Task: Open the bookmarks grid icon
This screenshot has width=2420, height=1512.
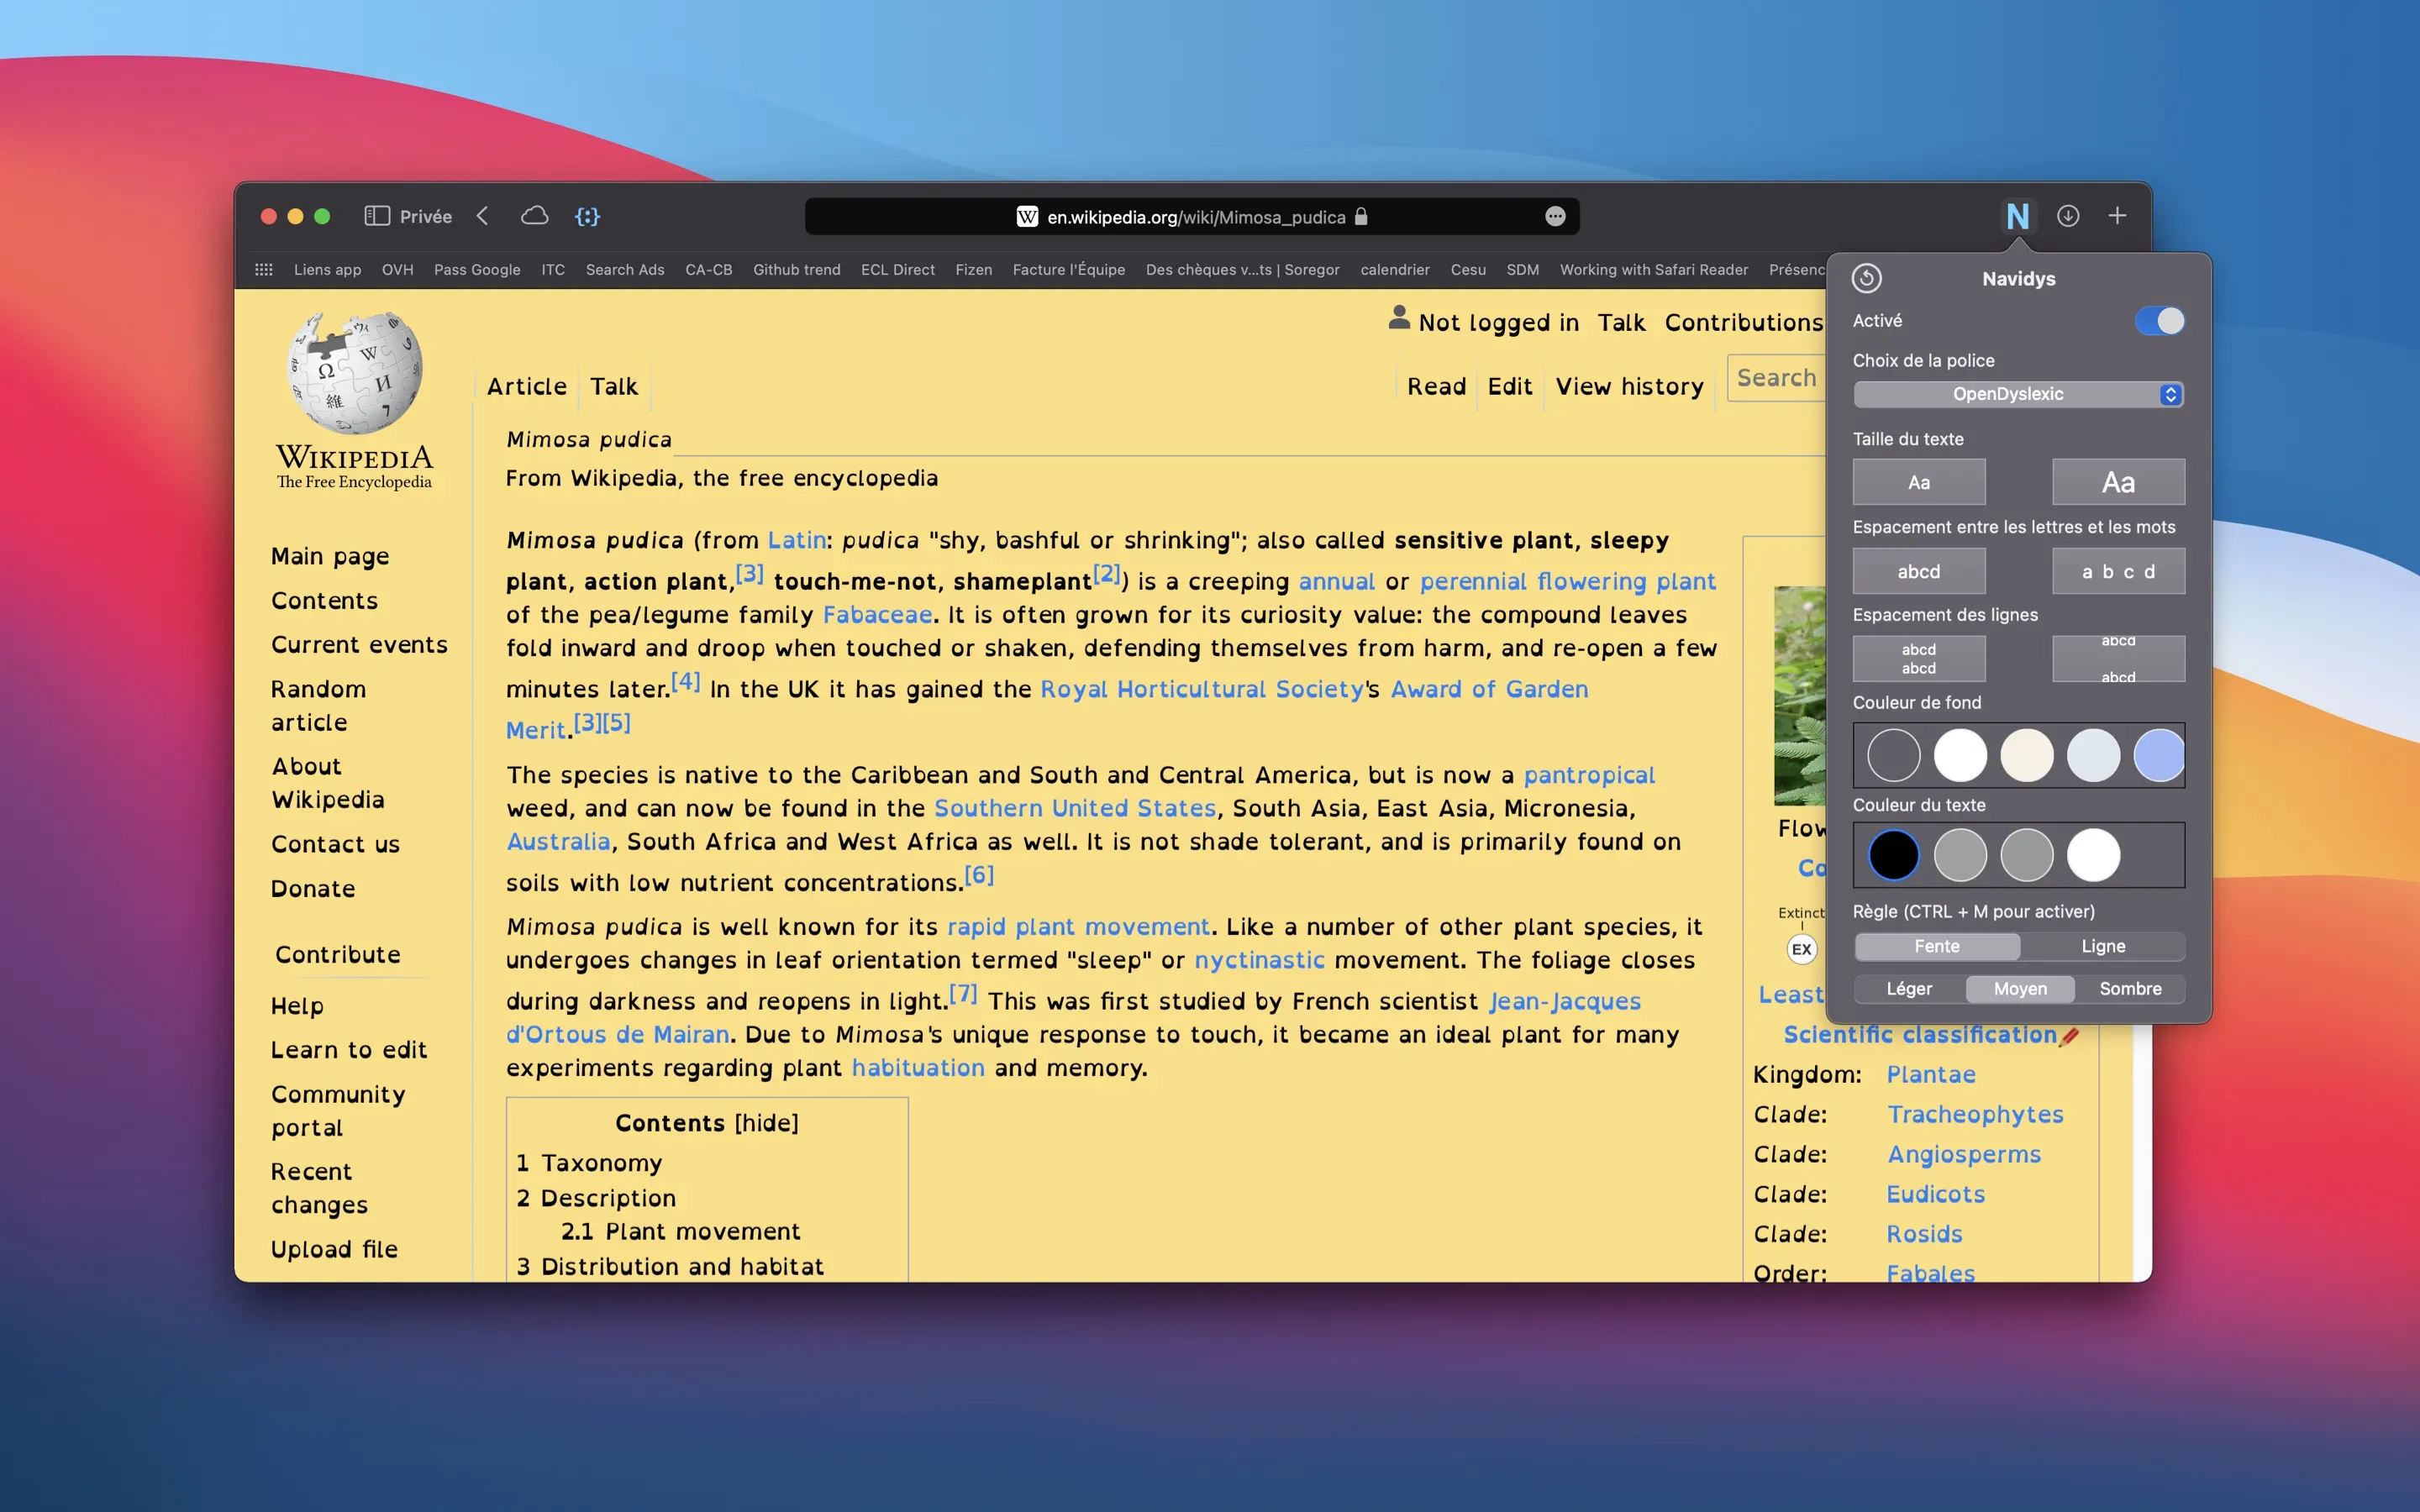Action: (x=264, y=270)
